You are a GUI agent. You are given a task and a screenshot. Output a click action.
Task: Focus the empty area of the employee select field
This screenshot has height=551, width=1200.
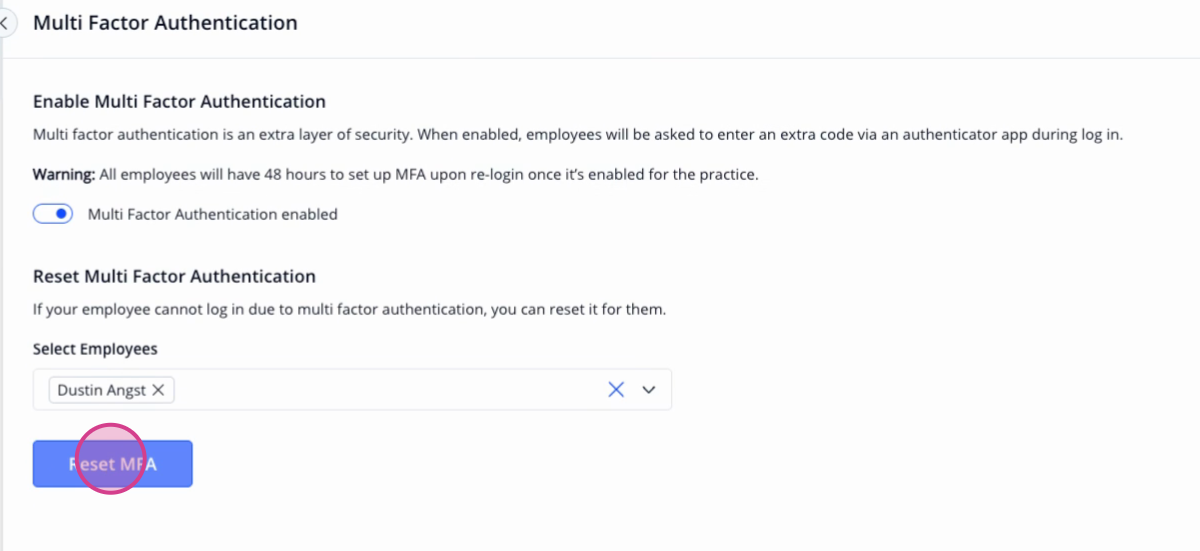pos(390,390)
